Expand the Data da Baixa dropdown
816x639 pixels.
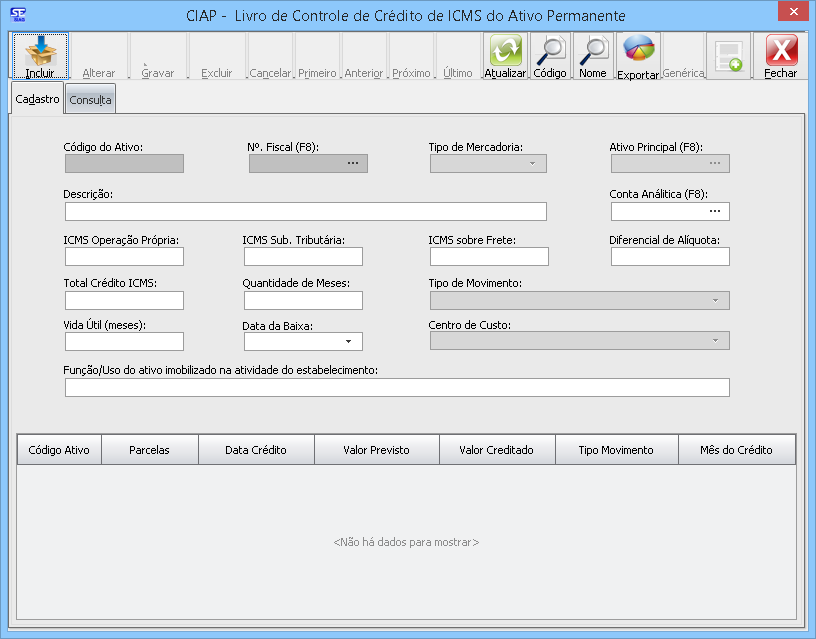[x=348, y=342]
